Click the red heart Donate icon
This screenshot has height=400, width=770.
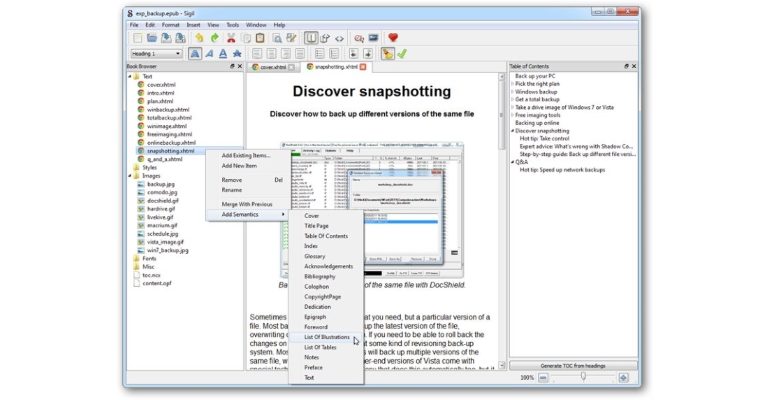[394, 38]
